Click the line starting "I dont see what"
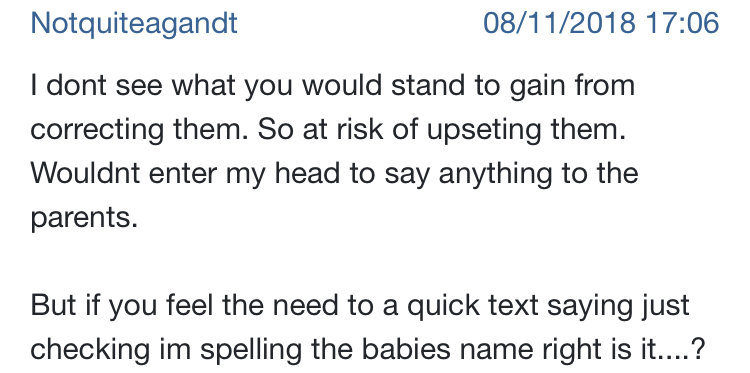This screenshot has width=750, height=373. click(333, 86)
